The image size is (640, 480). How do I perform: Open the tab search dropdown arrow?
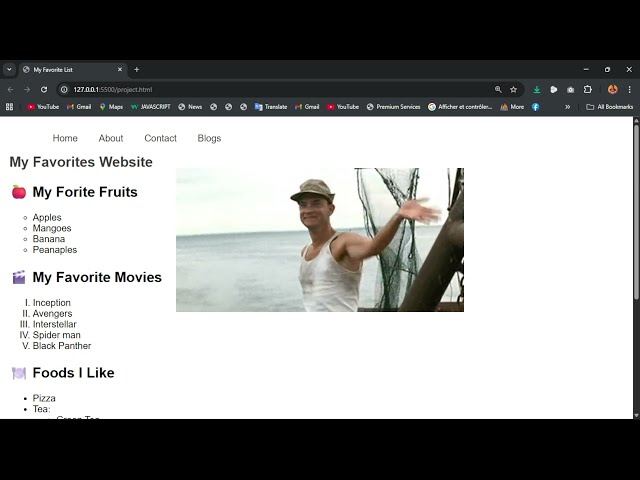point(9,69)
